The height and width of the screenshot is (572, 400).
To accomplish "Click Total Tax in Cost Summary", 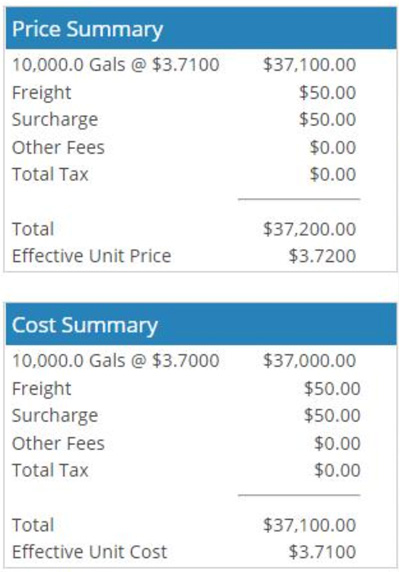I will tap(50, 470).
